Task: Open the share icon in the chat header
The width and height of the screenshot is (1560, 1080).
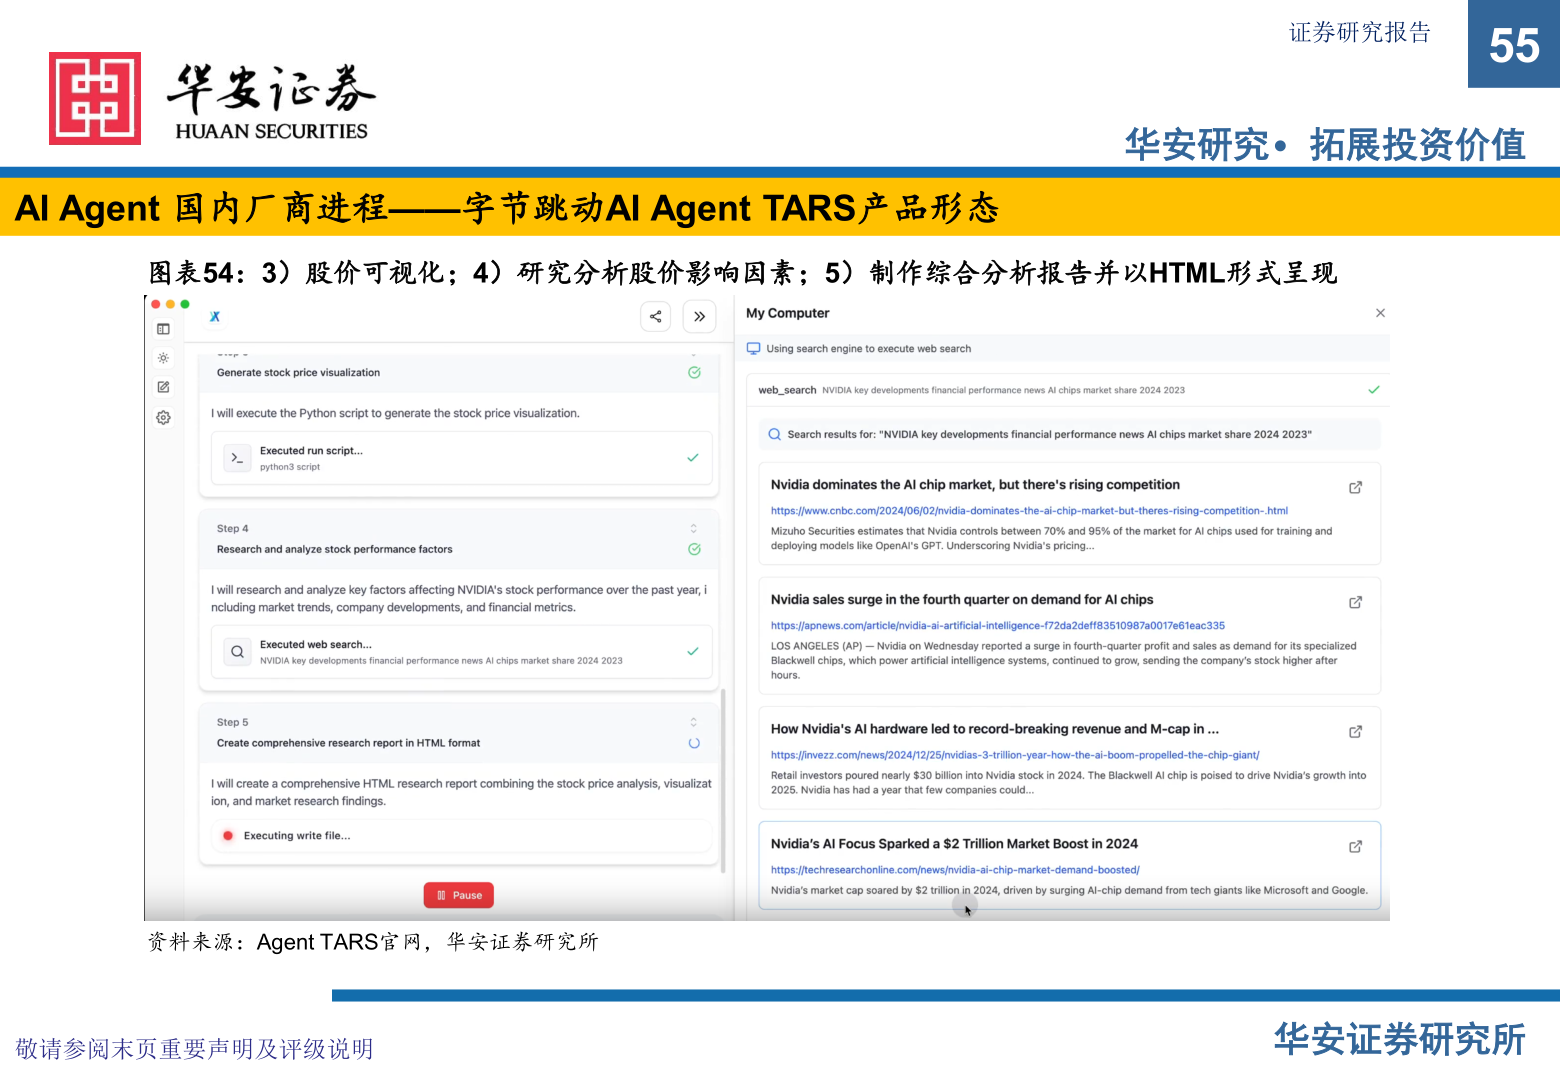Action: [x=656, y=317]
